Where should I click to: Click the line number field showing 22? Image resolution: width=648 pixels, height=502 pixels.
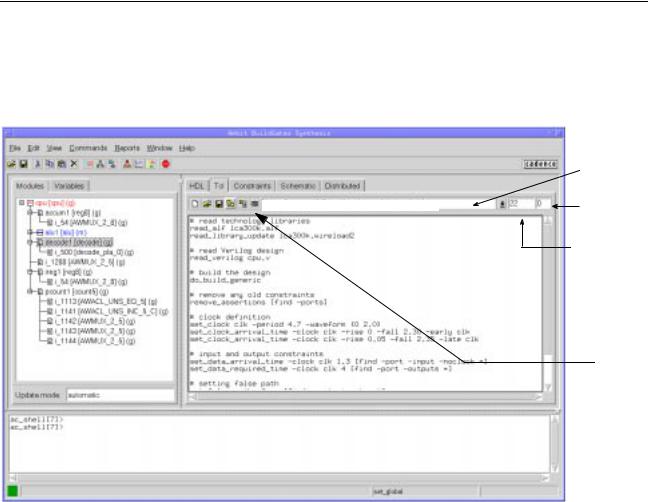click(521, 204)
